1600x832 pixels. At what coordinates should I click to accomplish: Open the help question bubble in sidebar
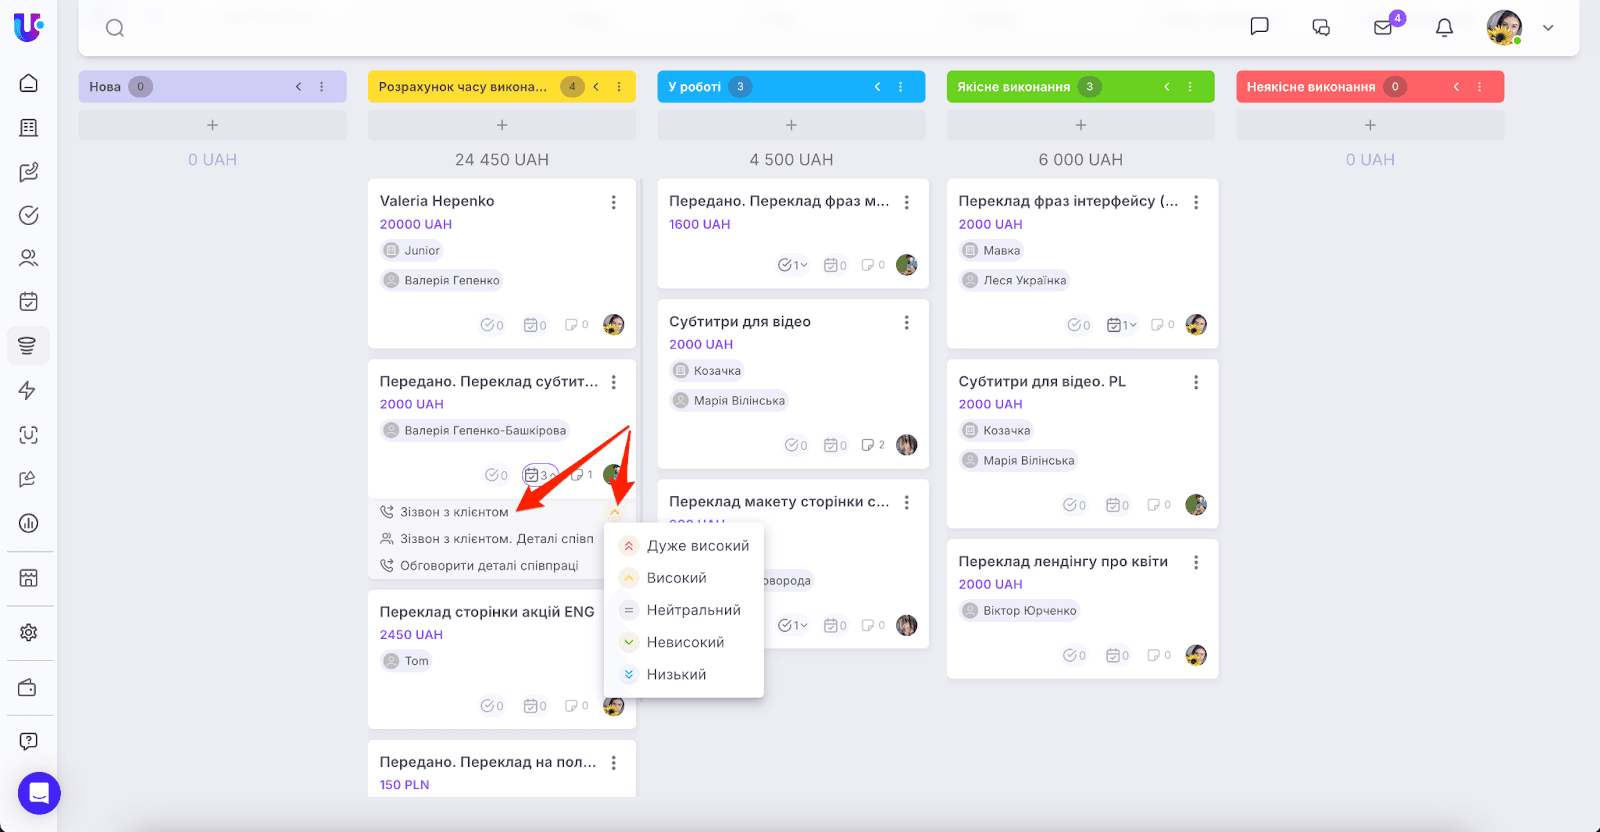tap(28, 741)
